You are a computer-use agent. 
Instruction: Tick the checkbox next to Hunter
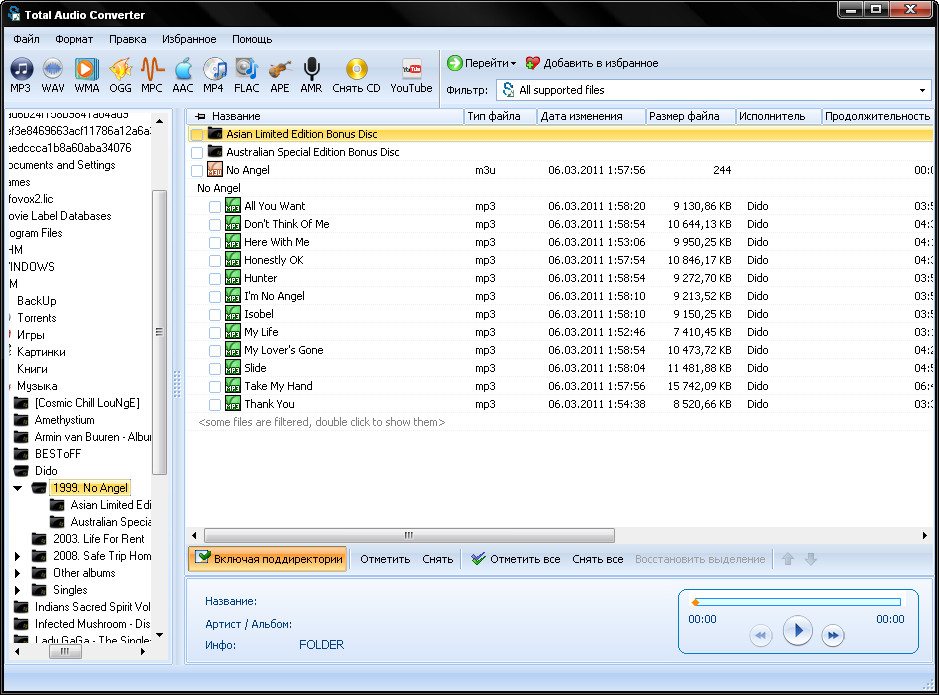tap(215, 279)
